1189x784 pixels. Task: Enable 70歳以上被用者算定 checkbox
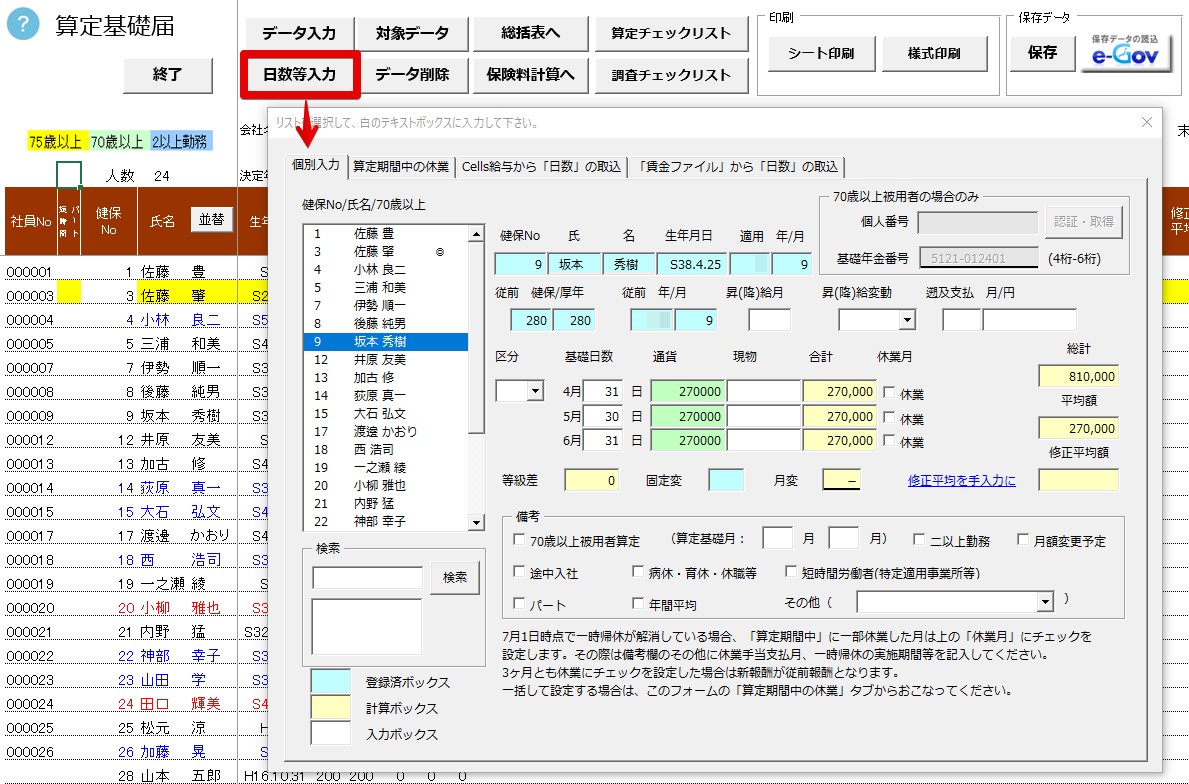coord(519,540)
